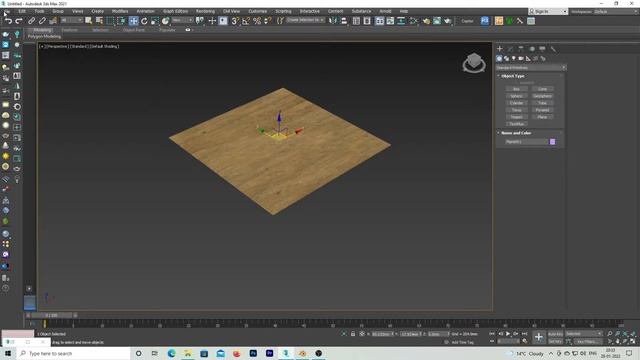Open the Rendering menu
This screenshot has height=360, width=640.
point(205,11)
